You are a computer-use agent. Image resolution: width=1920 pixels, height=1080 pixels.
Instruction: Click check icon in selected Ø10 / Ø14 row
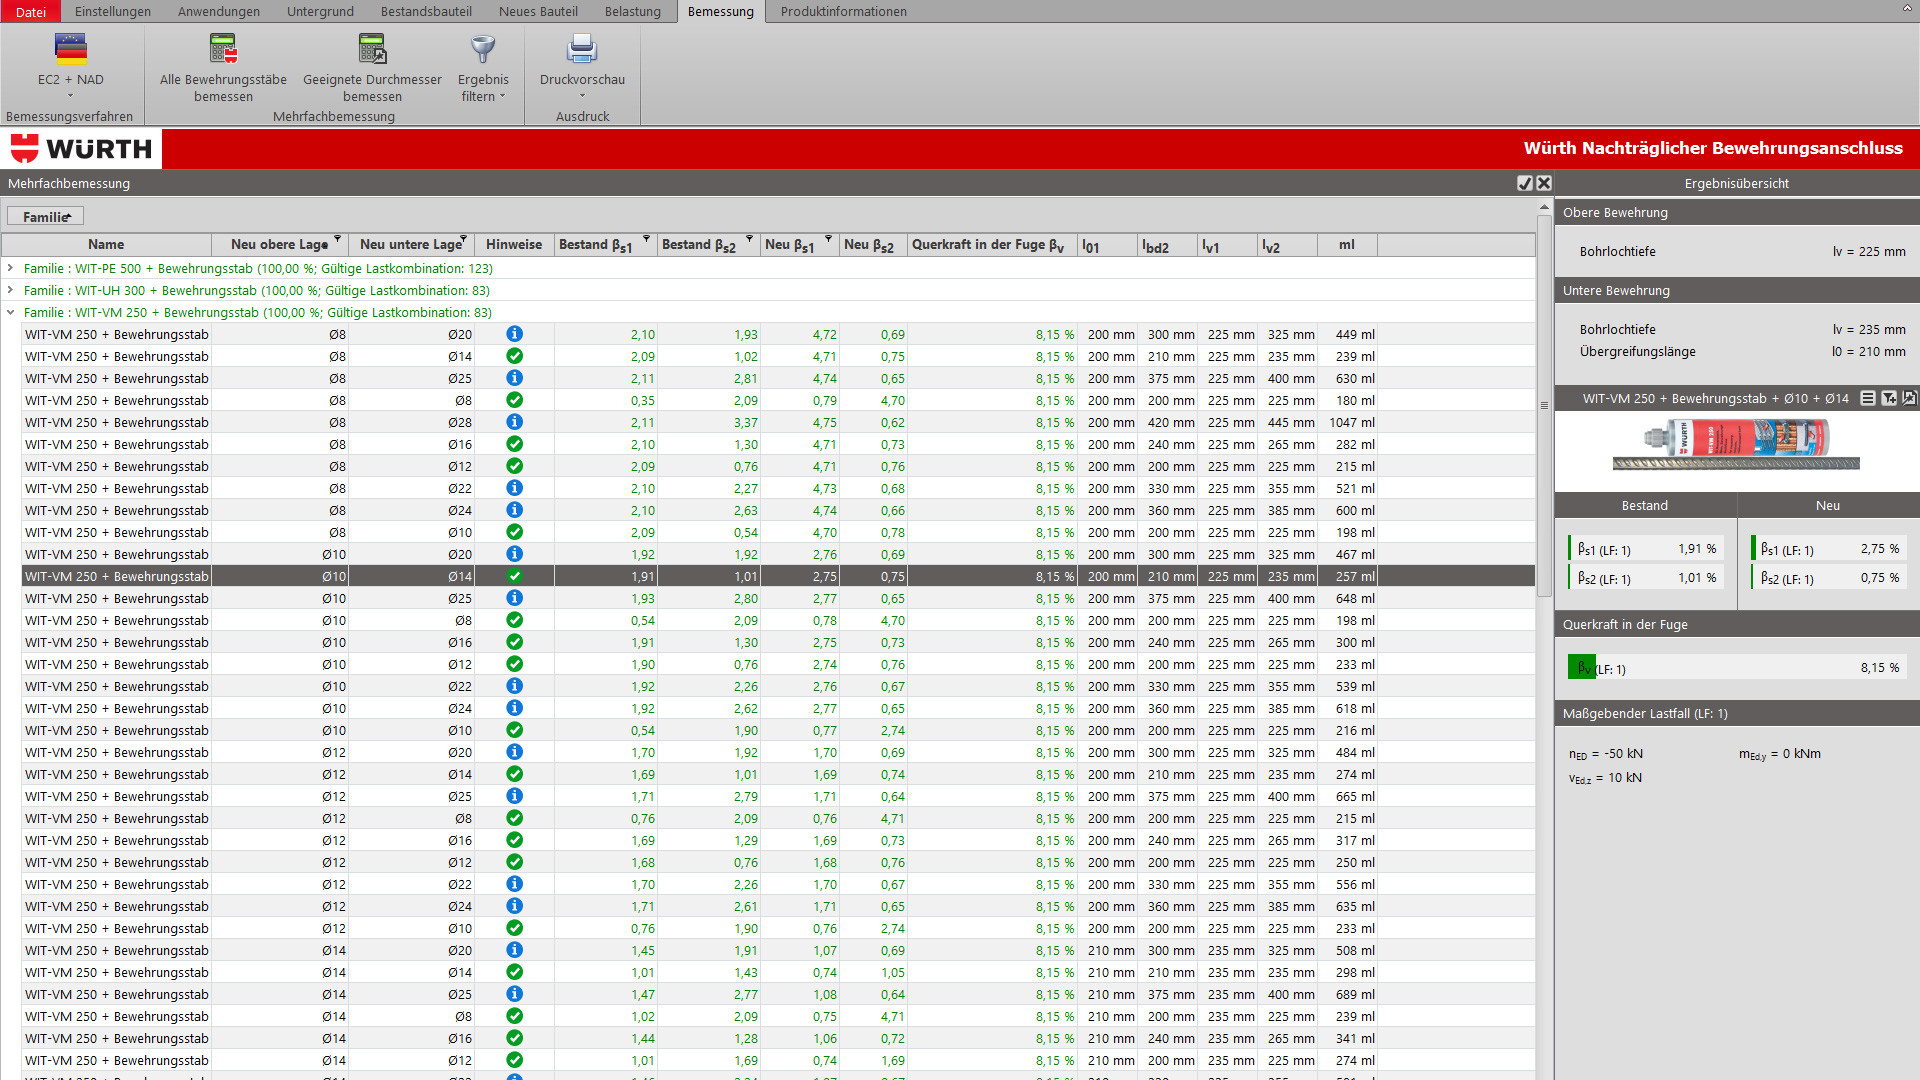click(514, 576)
